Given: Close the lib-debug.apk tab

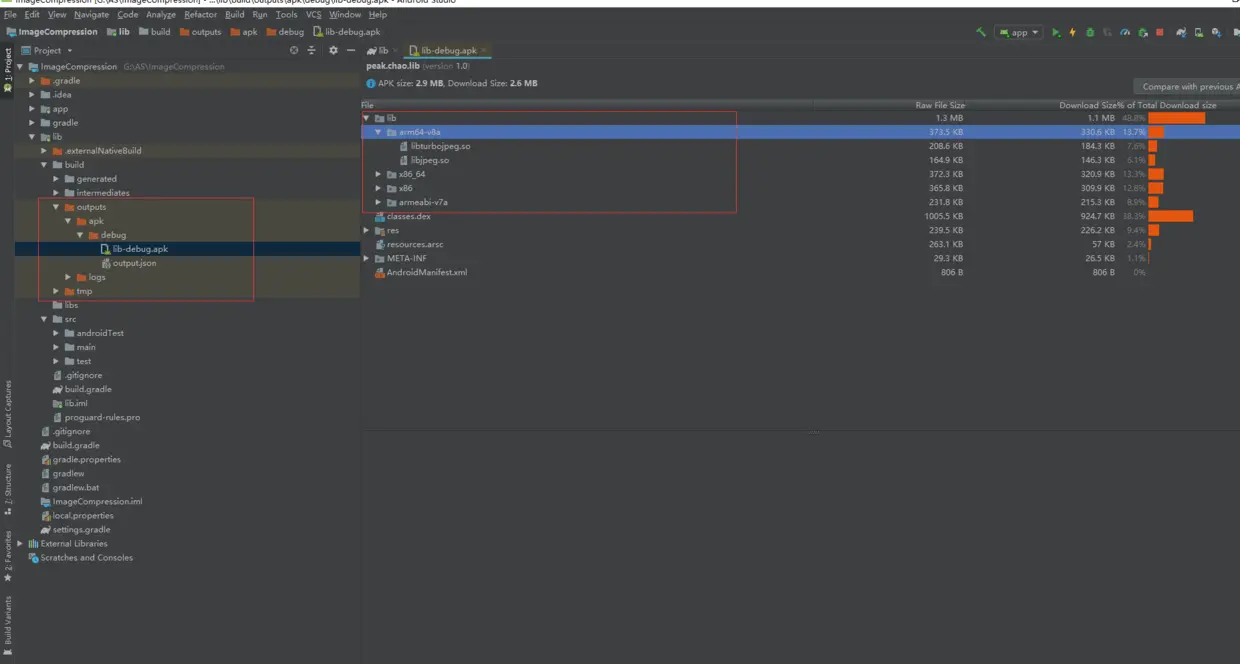Looking at the screenshot, I should [484, 50].
